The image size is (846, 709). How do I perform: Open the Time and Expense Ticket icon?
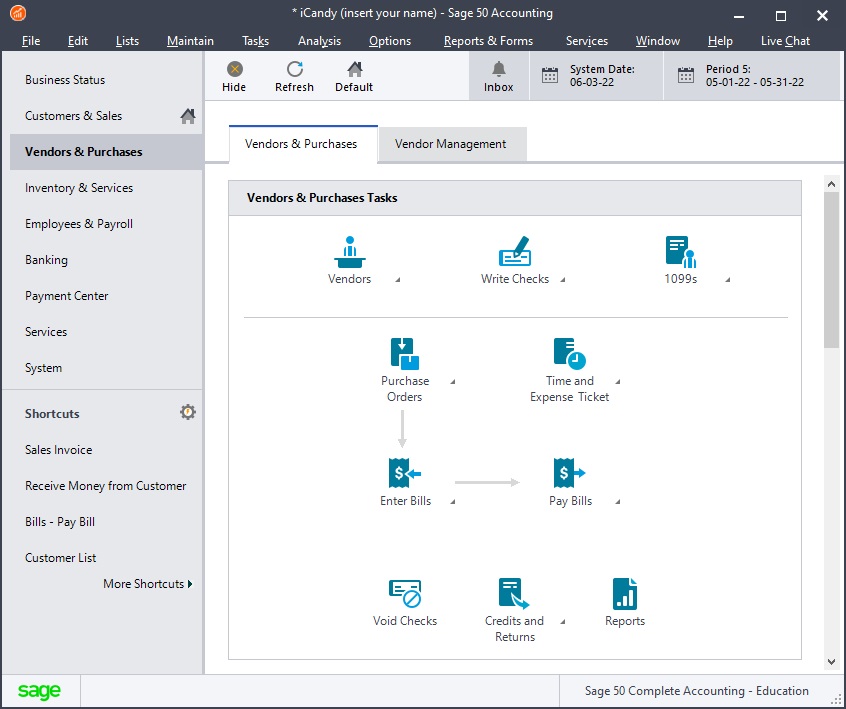pos(569,353)
